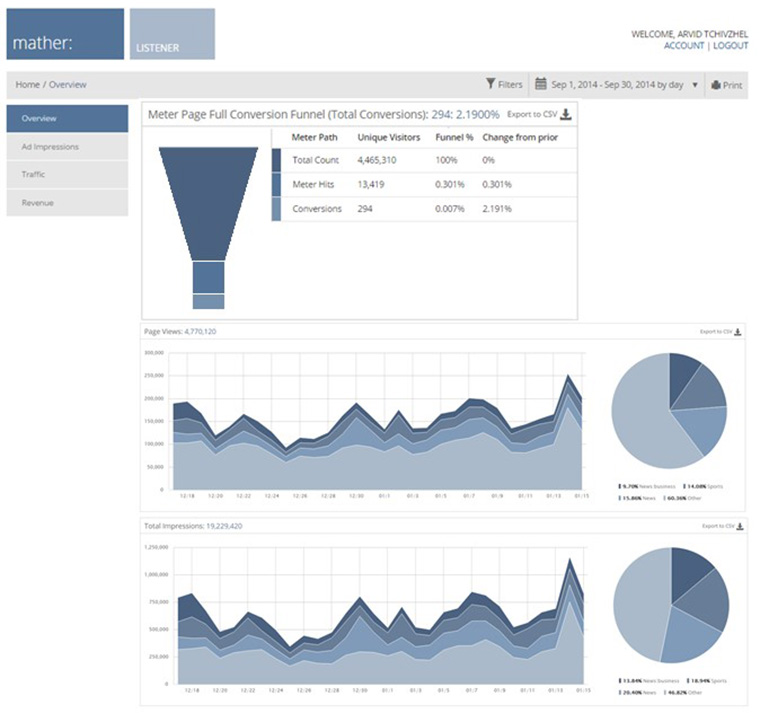Image resolution: width=760 pixels, height=713 pixels.
Task: Open Ad Impressions sidebar tab
Action: pyautogui.click(x=67, y=147)
